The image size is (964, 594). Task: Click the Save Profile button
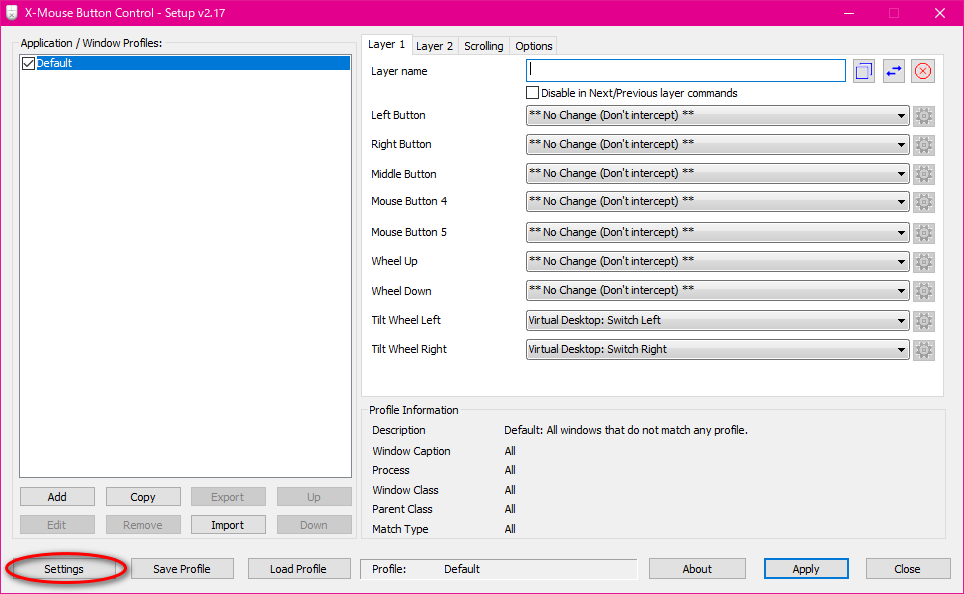pyautogui.click(x=181, y=569)
